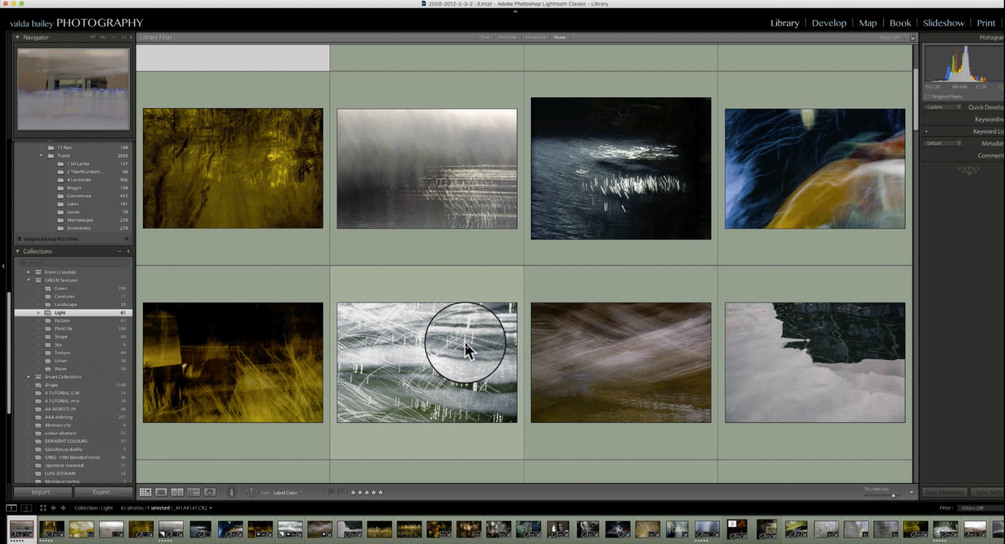Click the Navigator preview image
Screen dimensions: 1005x544
[x=73, y=89]
